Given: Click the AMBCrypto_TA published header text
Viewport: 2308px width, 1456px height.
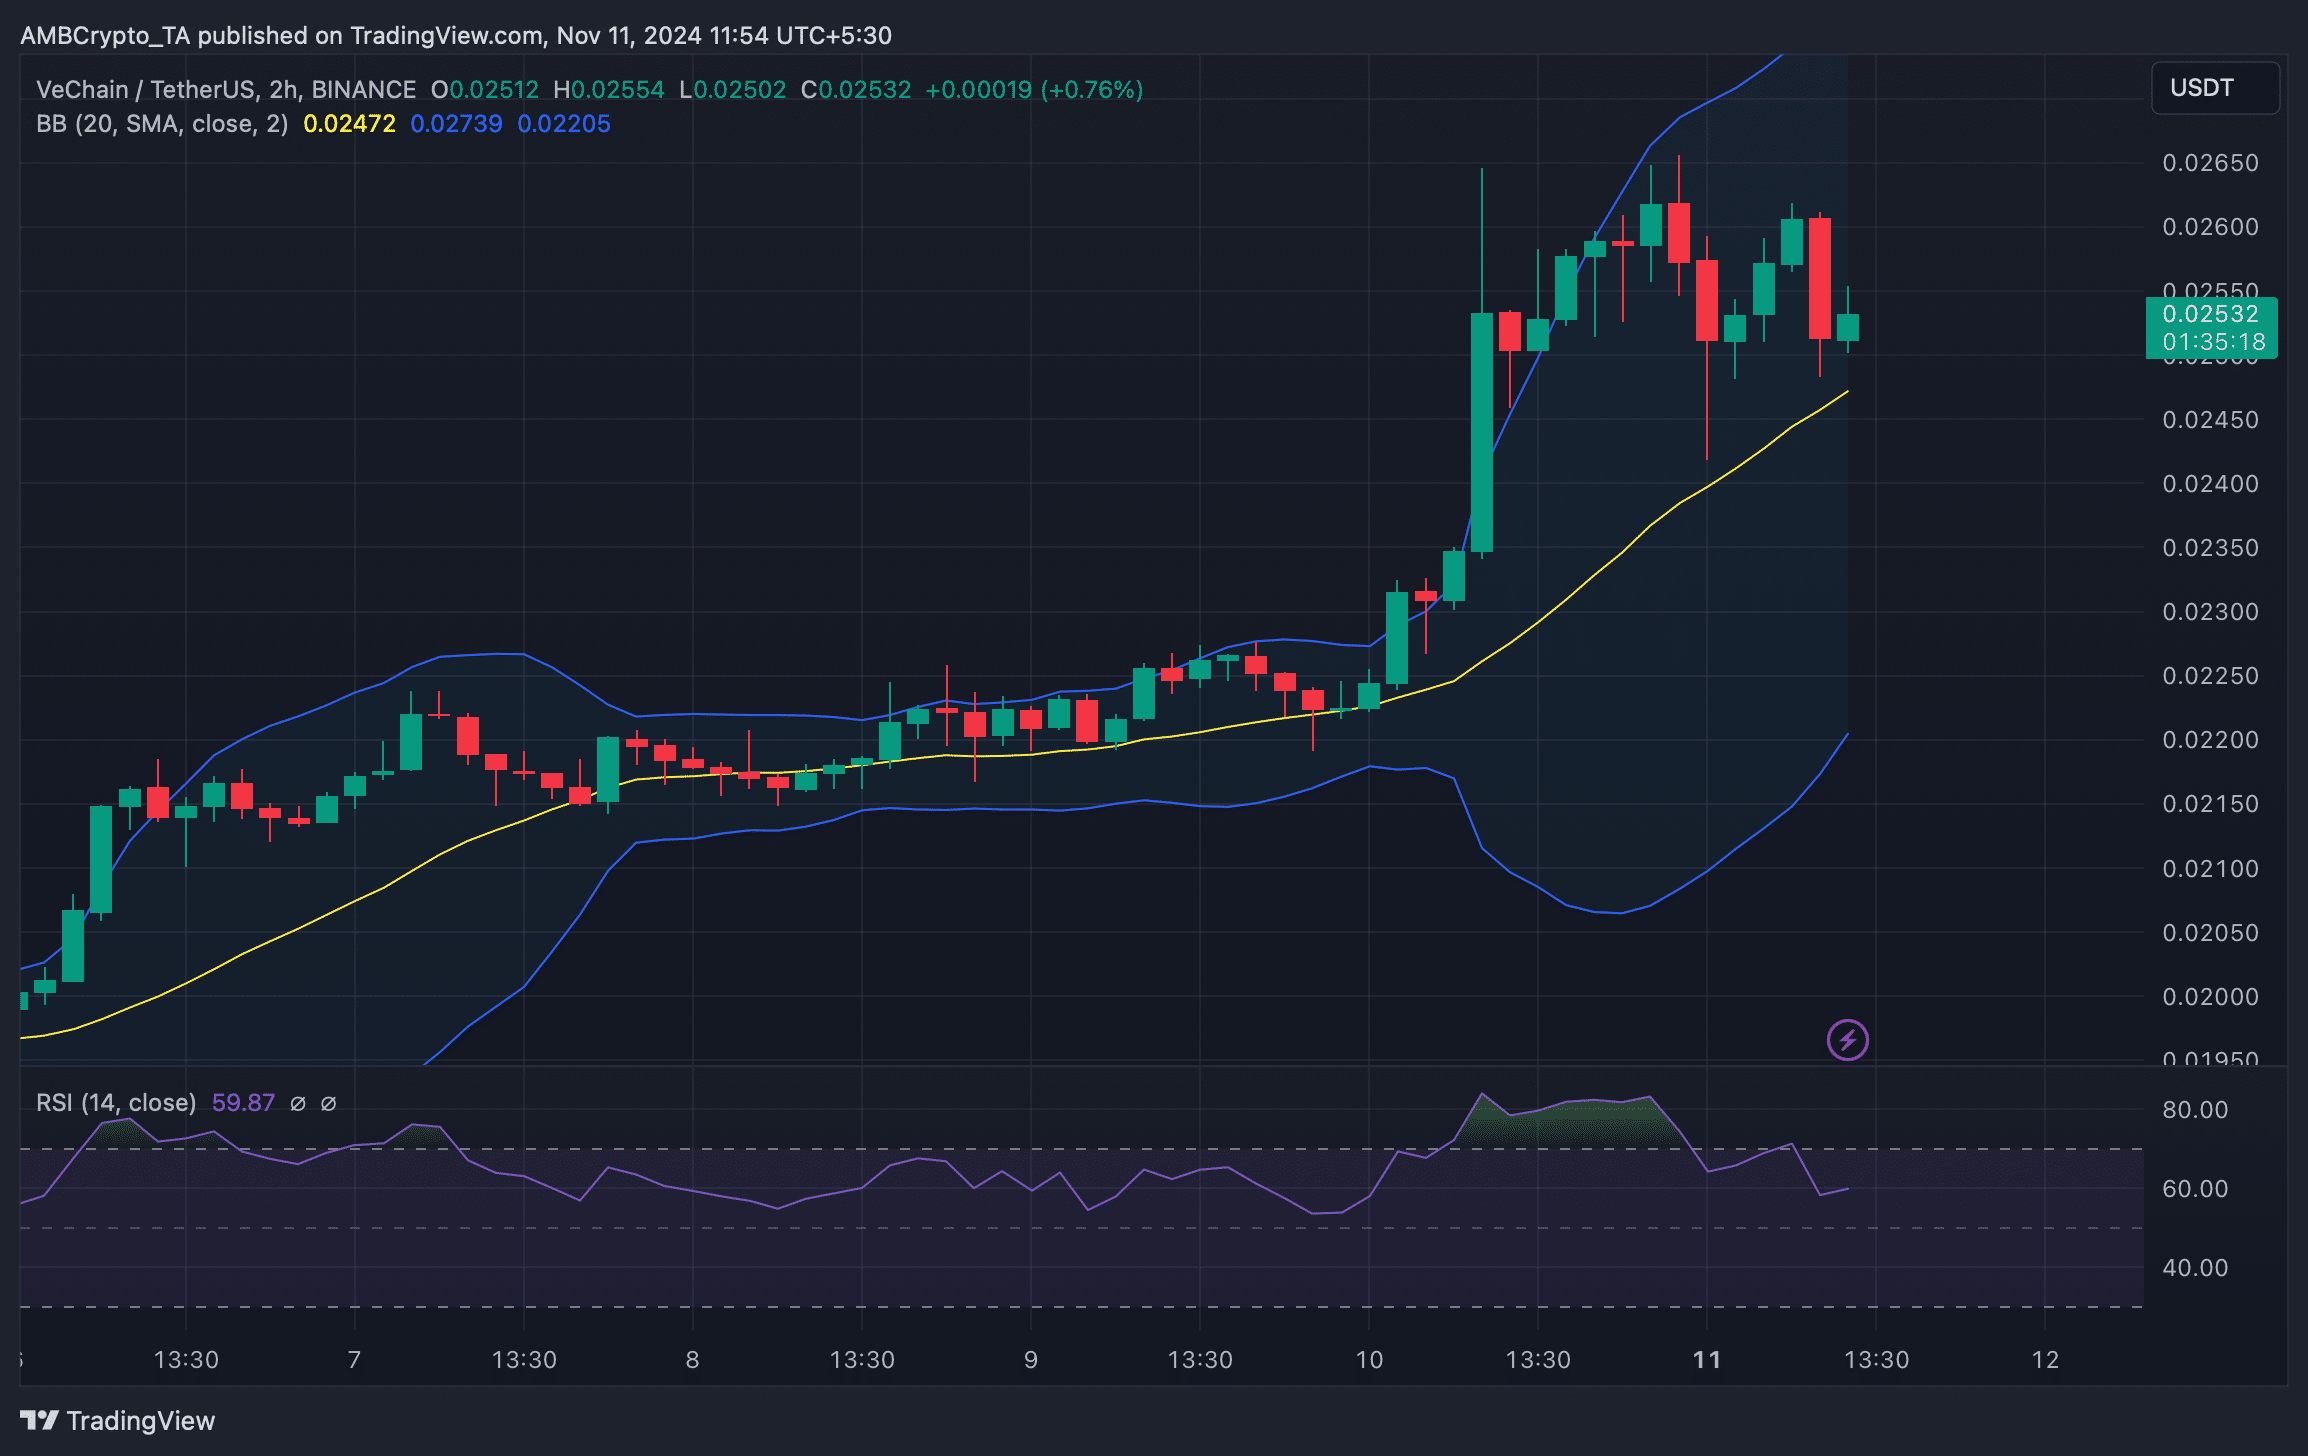Looking at the screenshot, I should pyautogui.click(x=456, y=36).
